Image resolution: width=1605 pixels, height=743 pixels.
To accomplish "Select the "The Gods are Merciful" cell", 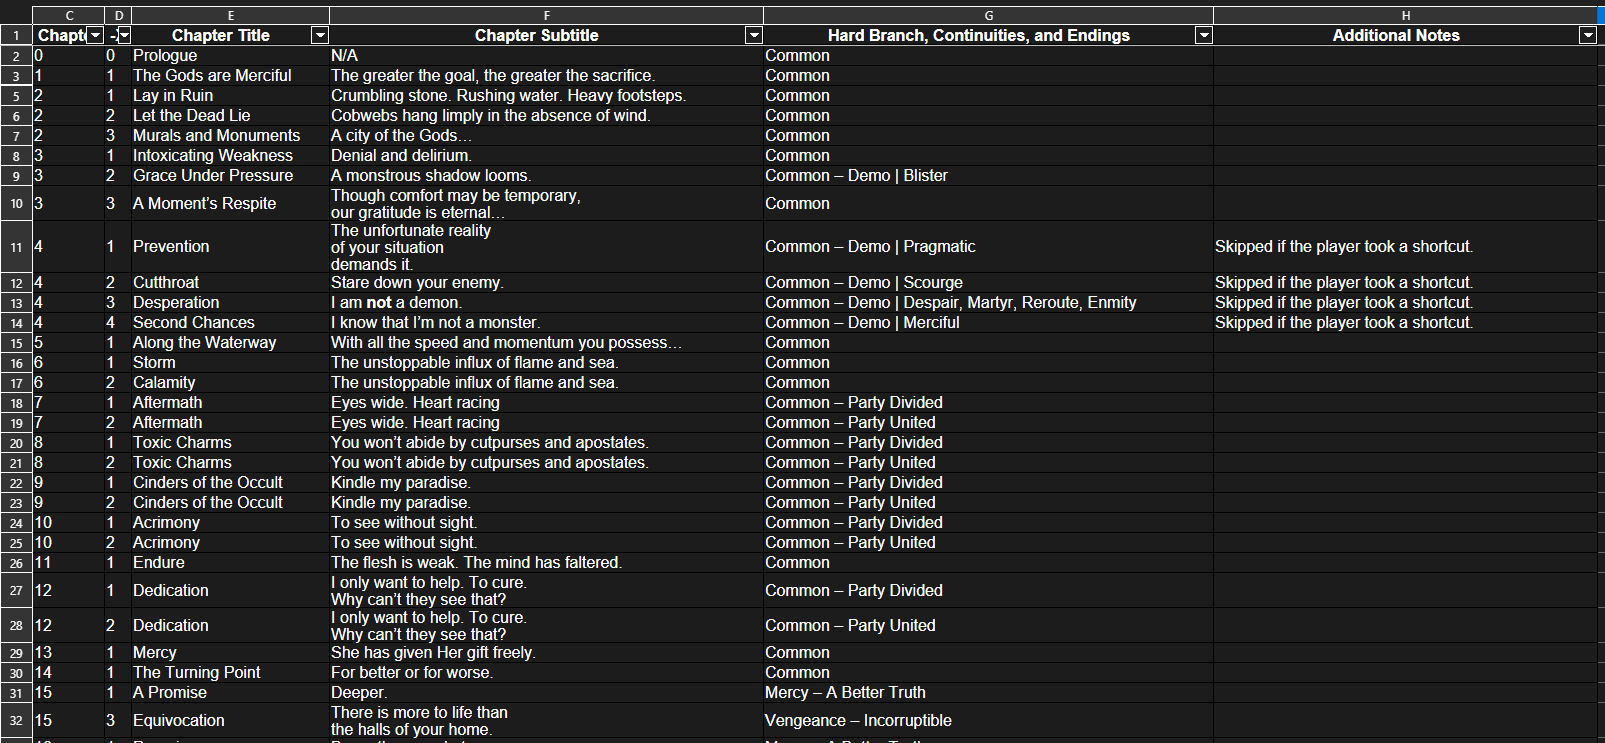I will coord(231,76).
